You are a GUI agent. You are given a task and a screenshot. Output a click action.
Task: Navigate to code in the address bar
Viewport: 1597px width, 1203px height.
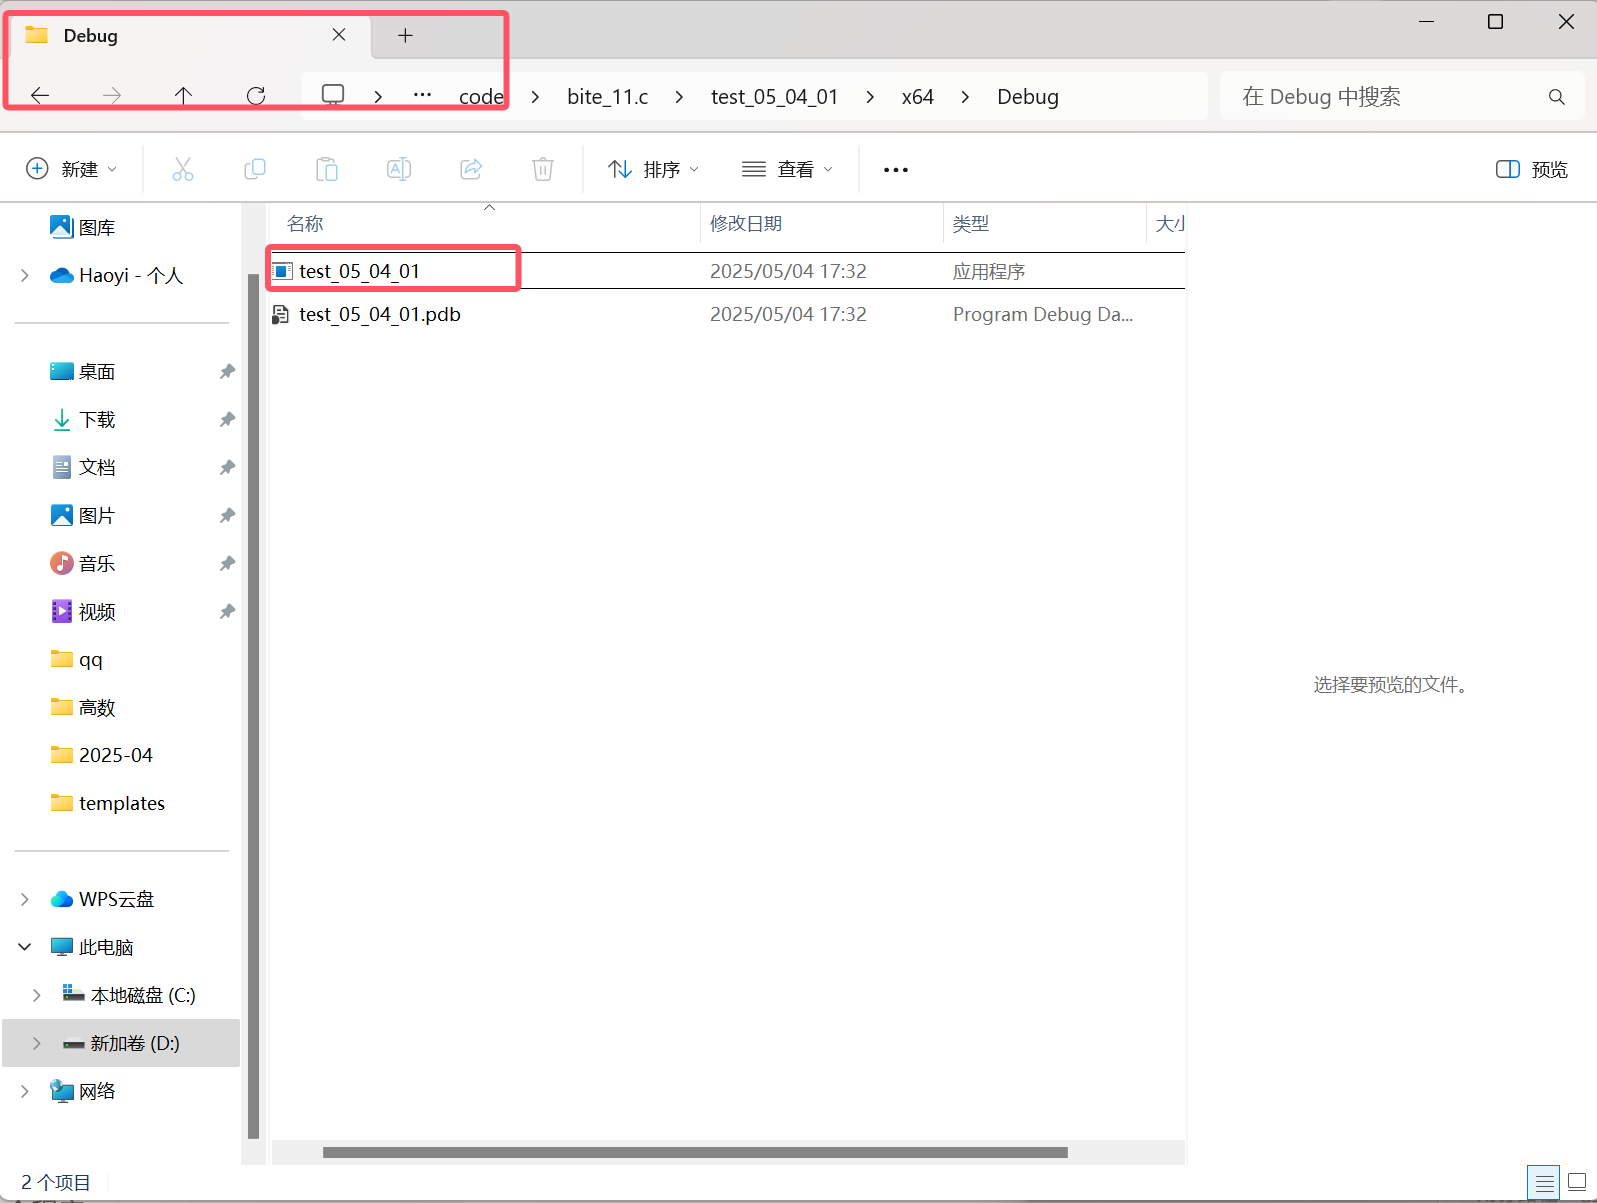pos(481,97)
